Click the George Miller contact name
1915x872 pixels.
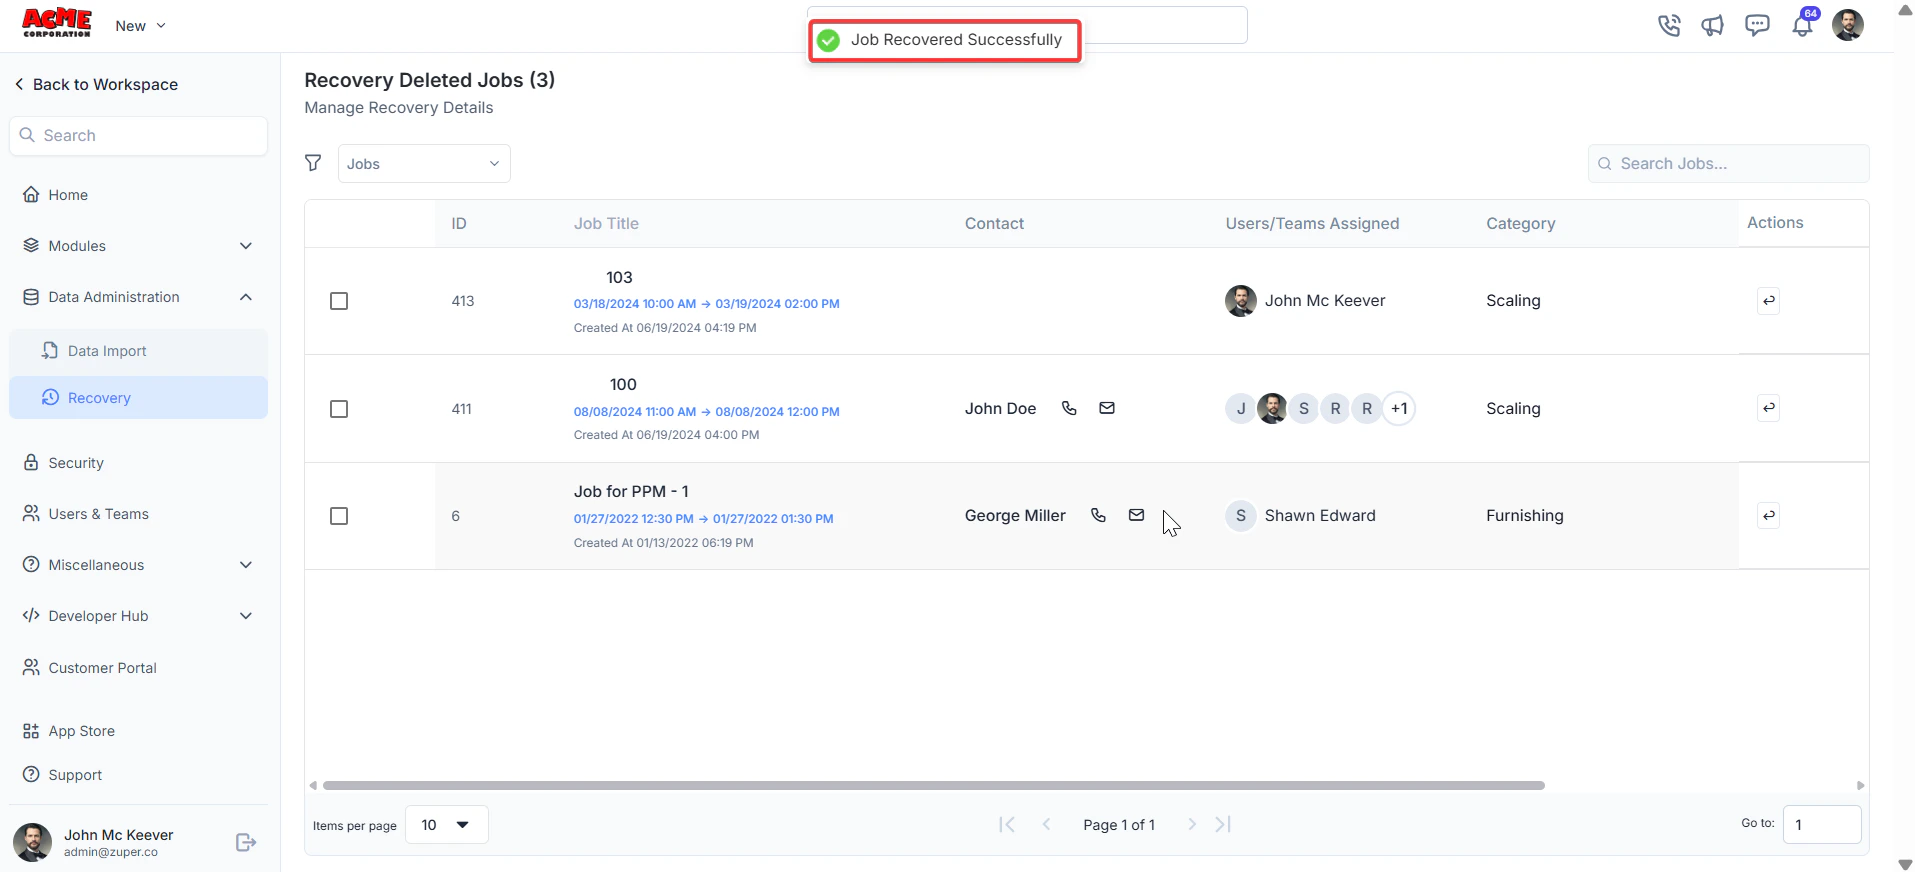1015,516
